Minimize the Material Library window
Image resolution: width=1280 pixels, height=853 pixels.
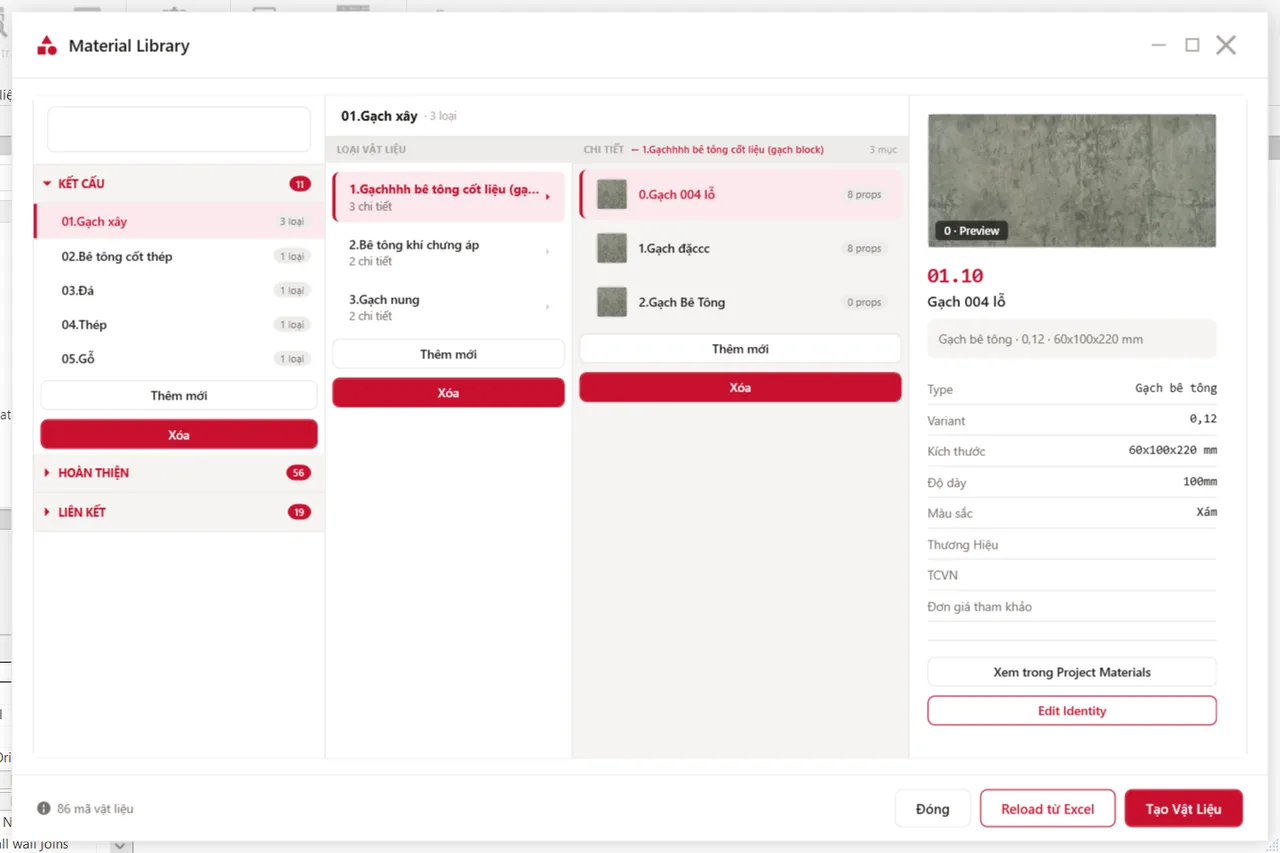(1159, 45)
